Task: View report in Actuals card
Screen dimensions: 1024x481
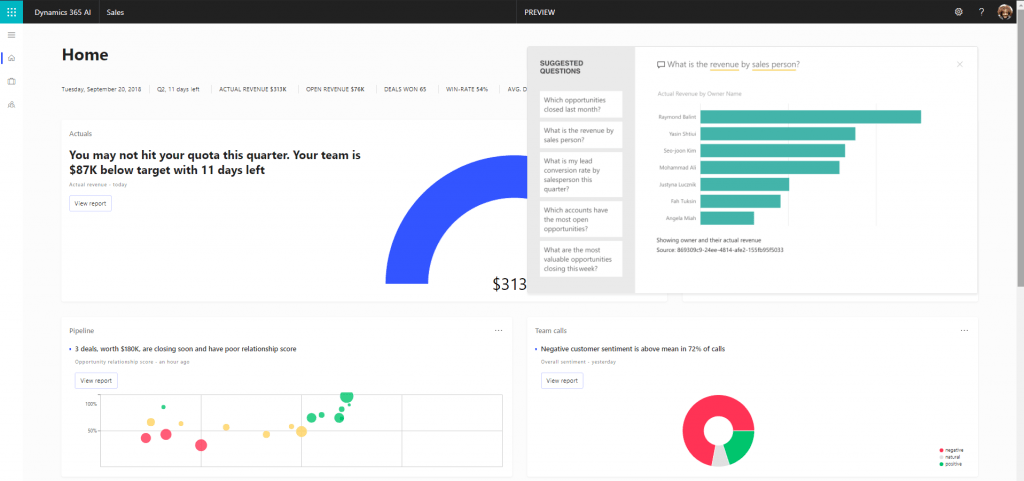Action: (x=91, y=204)
